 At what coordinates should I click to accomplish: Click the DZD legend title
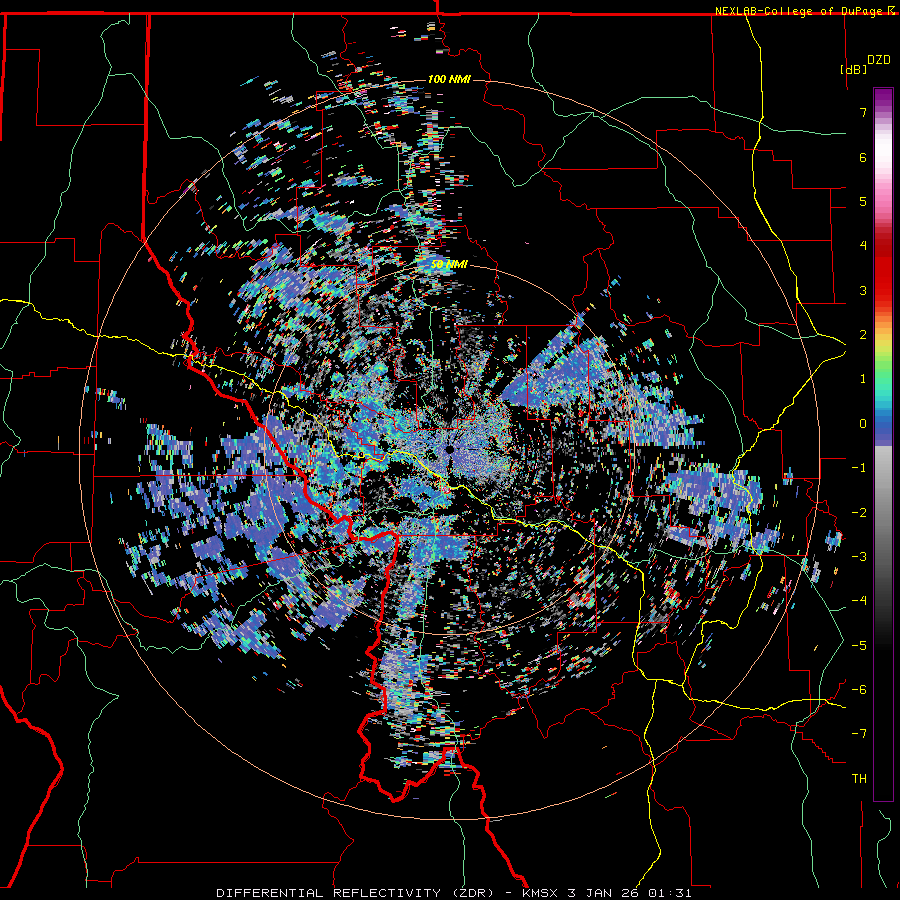pos(878,59)
